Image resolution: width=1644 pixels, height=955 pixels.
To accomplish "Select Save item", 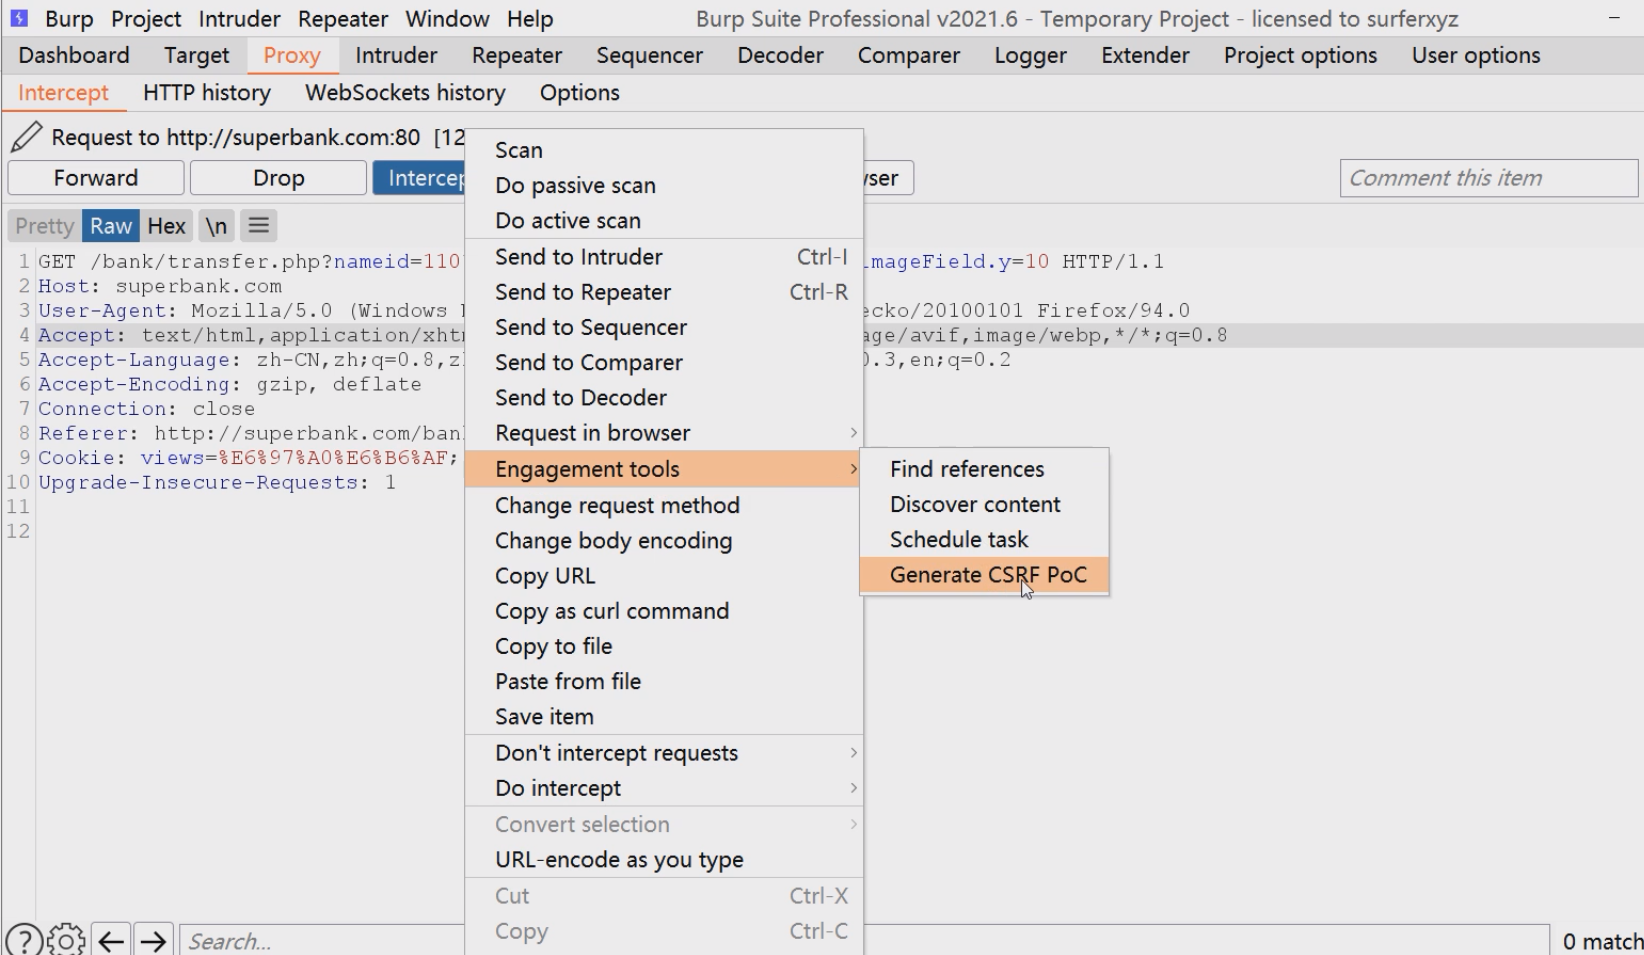I will pyautogui.click(x=664, y=716).
